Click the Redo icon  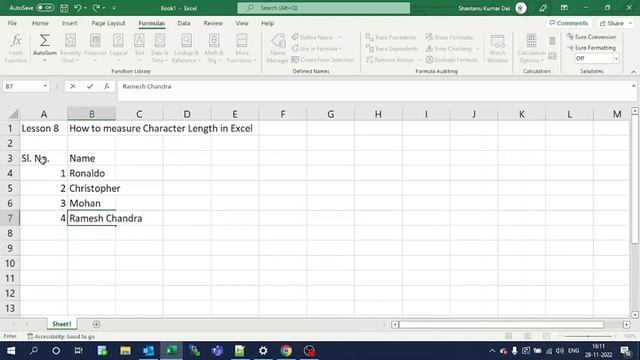tap(96, 8)
